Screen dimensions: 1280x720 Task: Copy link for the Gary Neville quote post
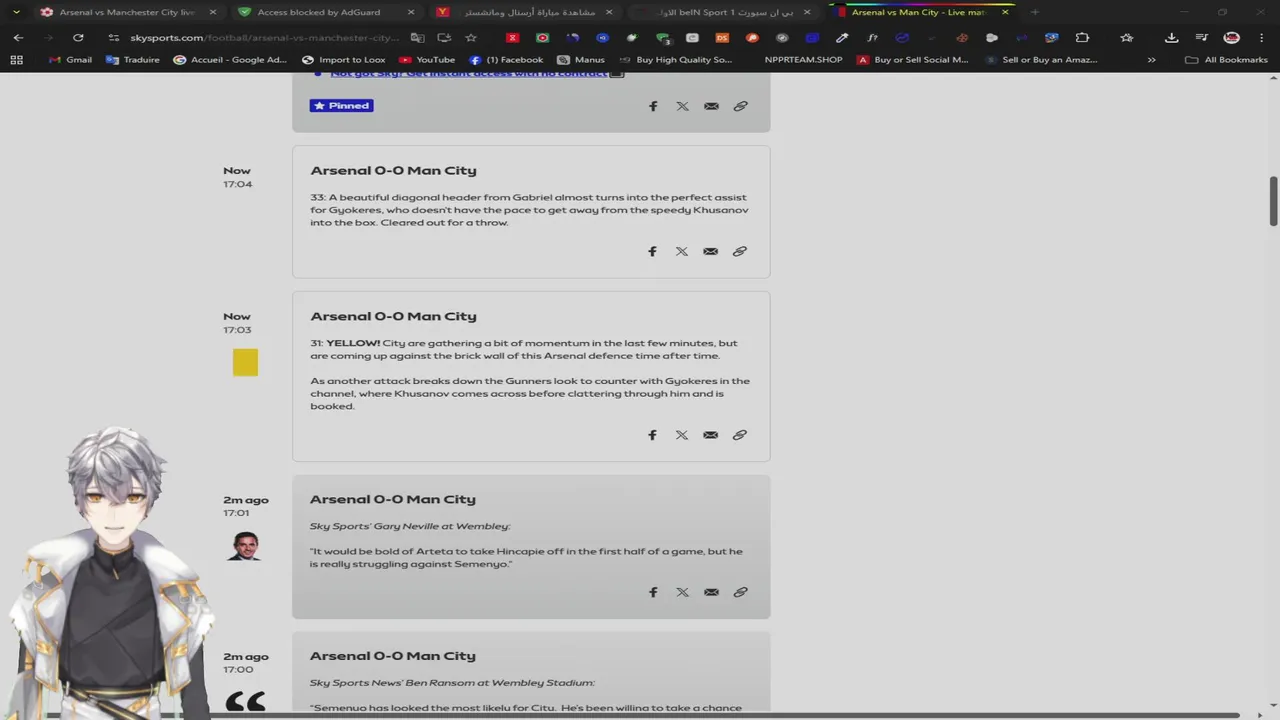[x=740, y=592]
